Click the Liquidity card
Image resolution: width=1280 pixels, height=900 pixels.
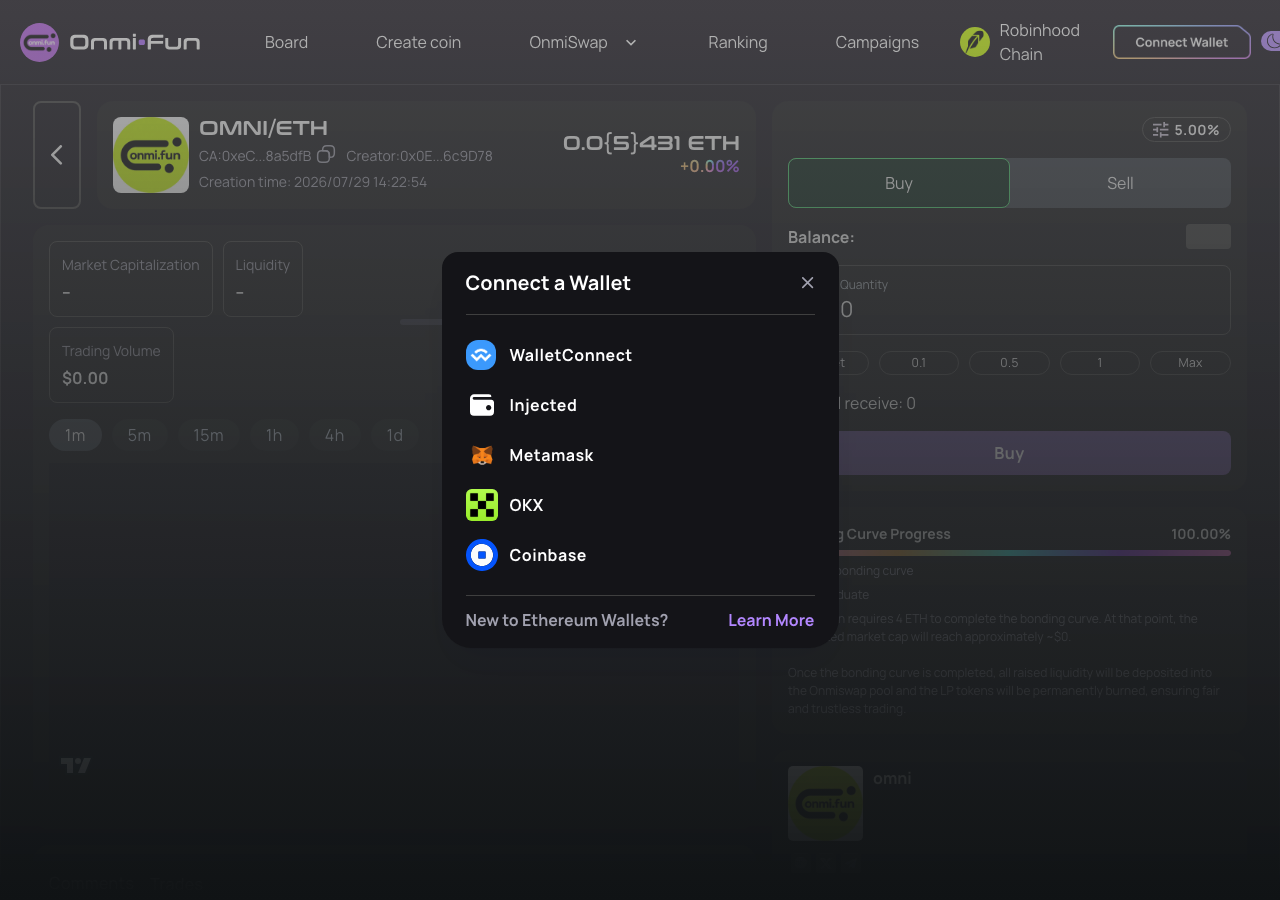(x=263, y=279)
